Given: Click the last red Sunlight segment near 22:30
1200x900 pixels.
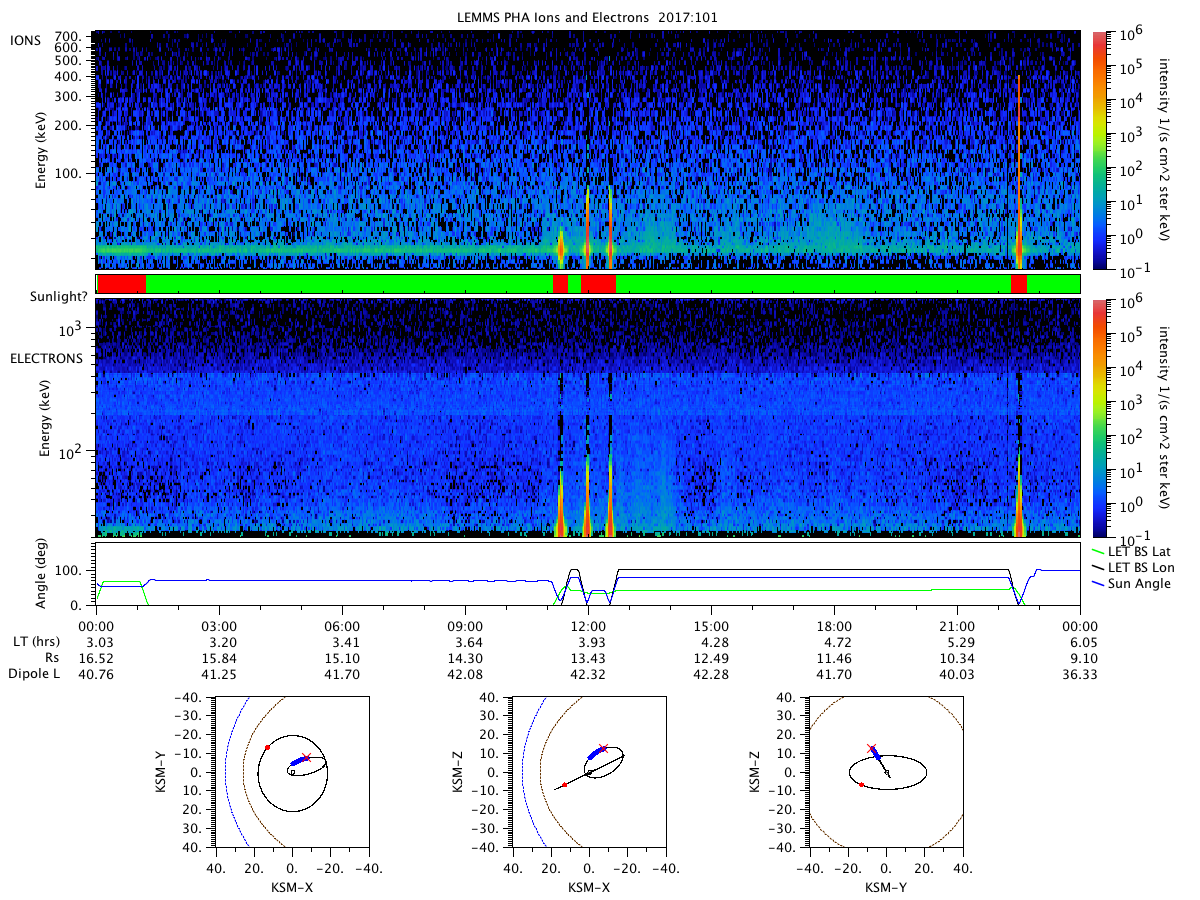Looking at the screenshot, I should click(x=1019, y=284).
